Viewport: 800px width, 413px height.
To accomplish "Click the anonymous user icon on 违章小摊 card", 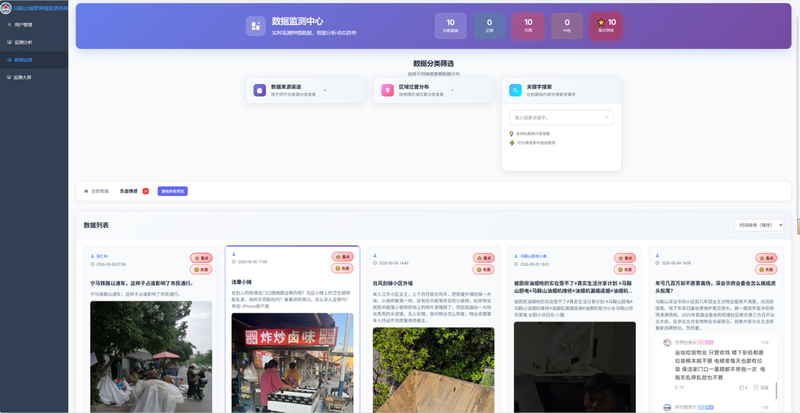I will coord(234,254).
